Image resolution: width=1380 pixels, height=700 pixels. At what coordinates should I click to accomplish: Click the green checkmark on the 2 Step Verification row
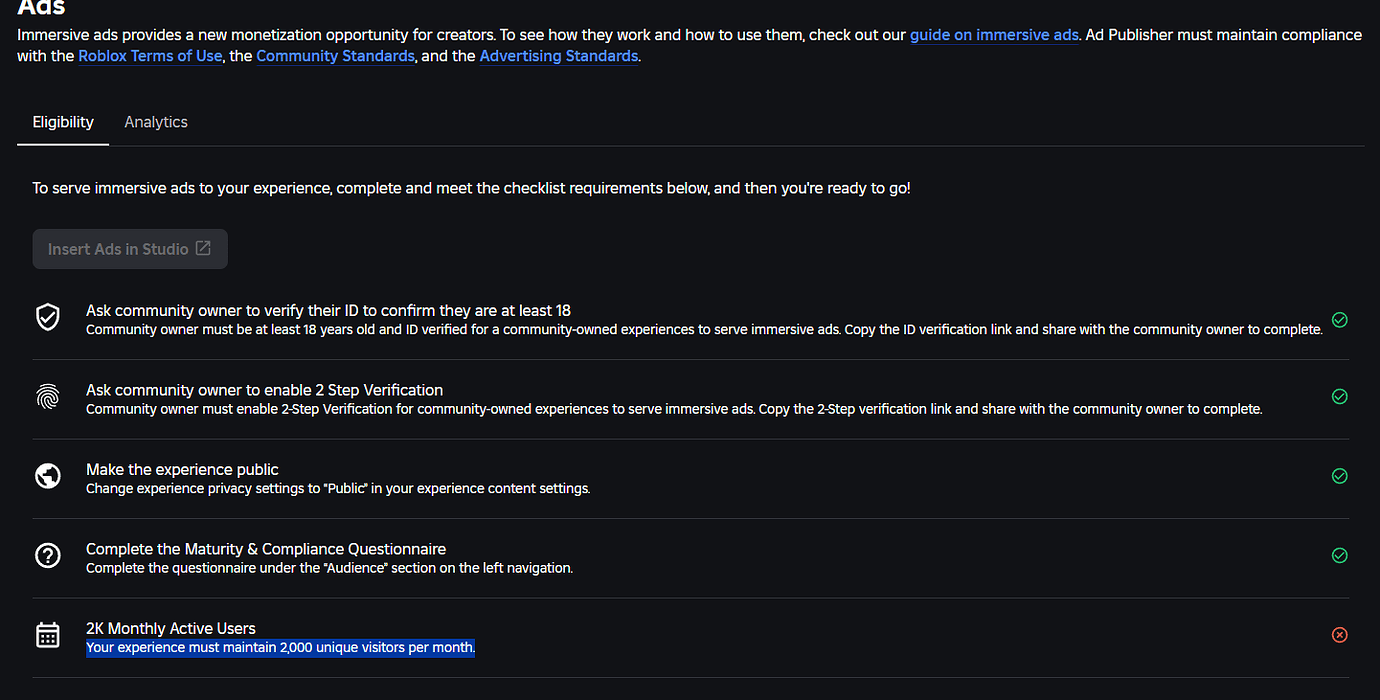click(1340, 396)
